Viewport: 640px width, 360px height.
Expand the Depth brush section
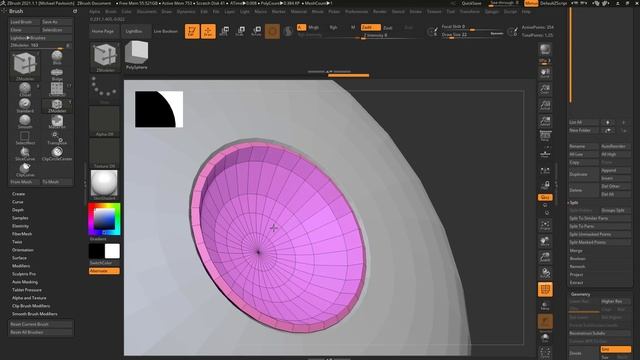tap(18, 210)
